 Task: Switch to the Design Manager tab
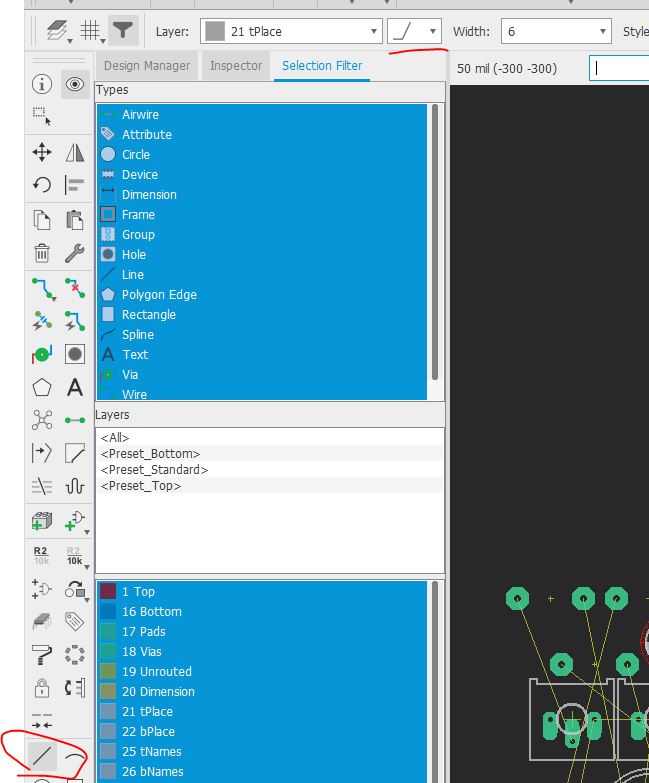click(x=147, y=65)
